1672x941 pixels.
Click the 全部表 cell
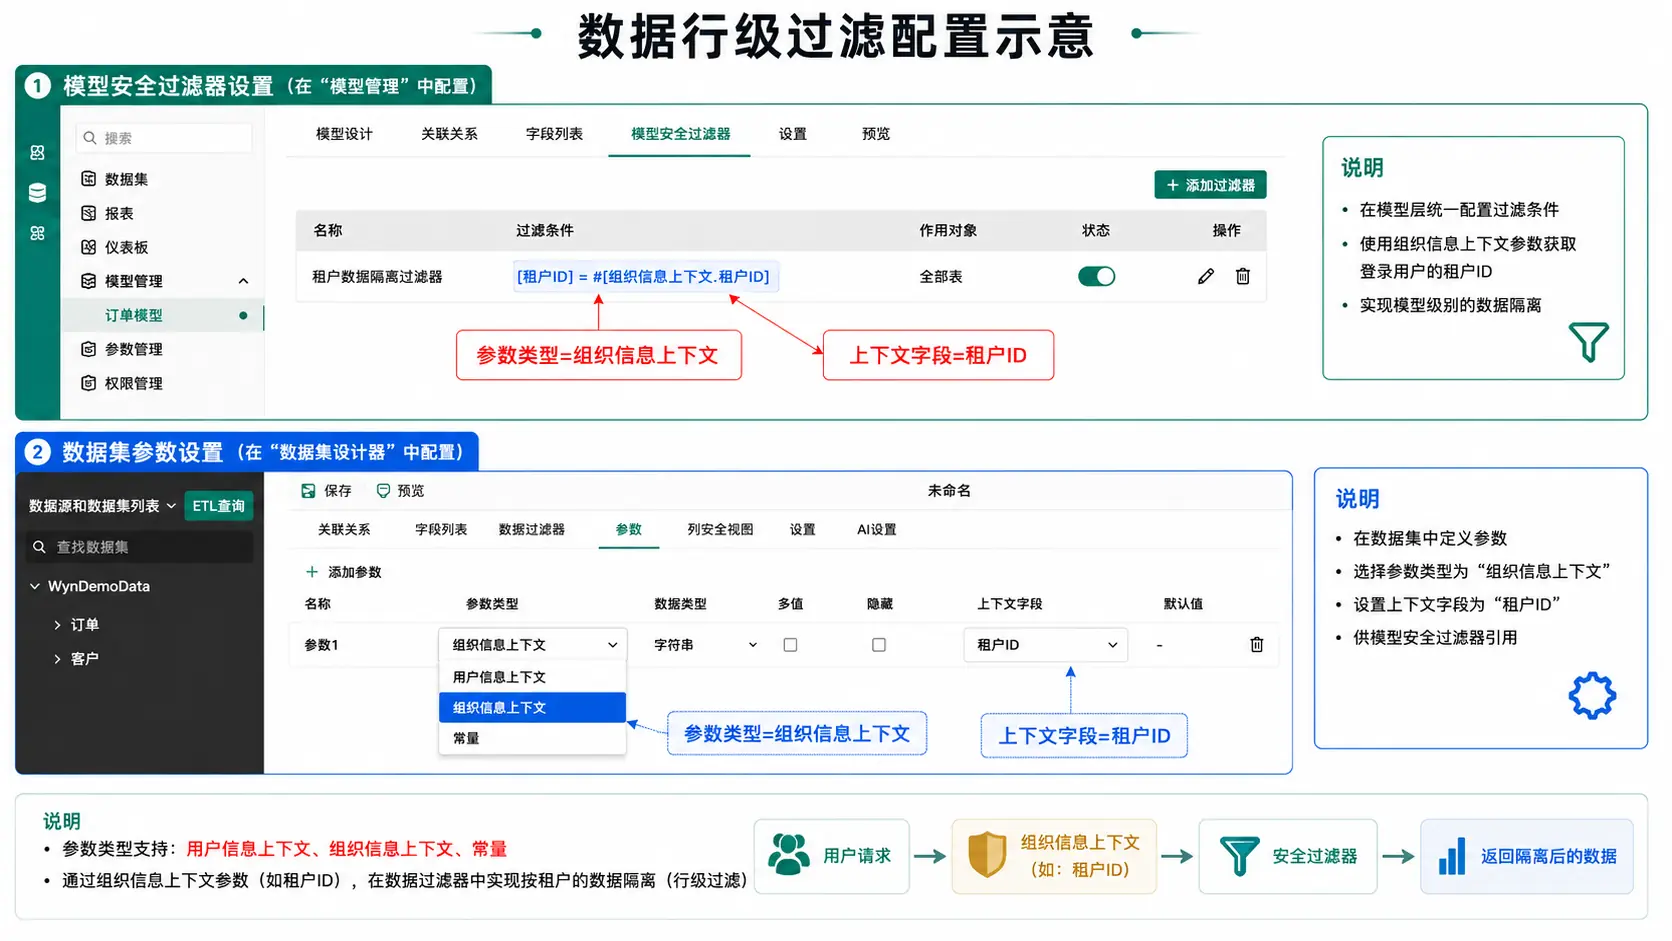941,277
